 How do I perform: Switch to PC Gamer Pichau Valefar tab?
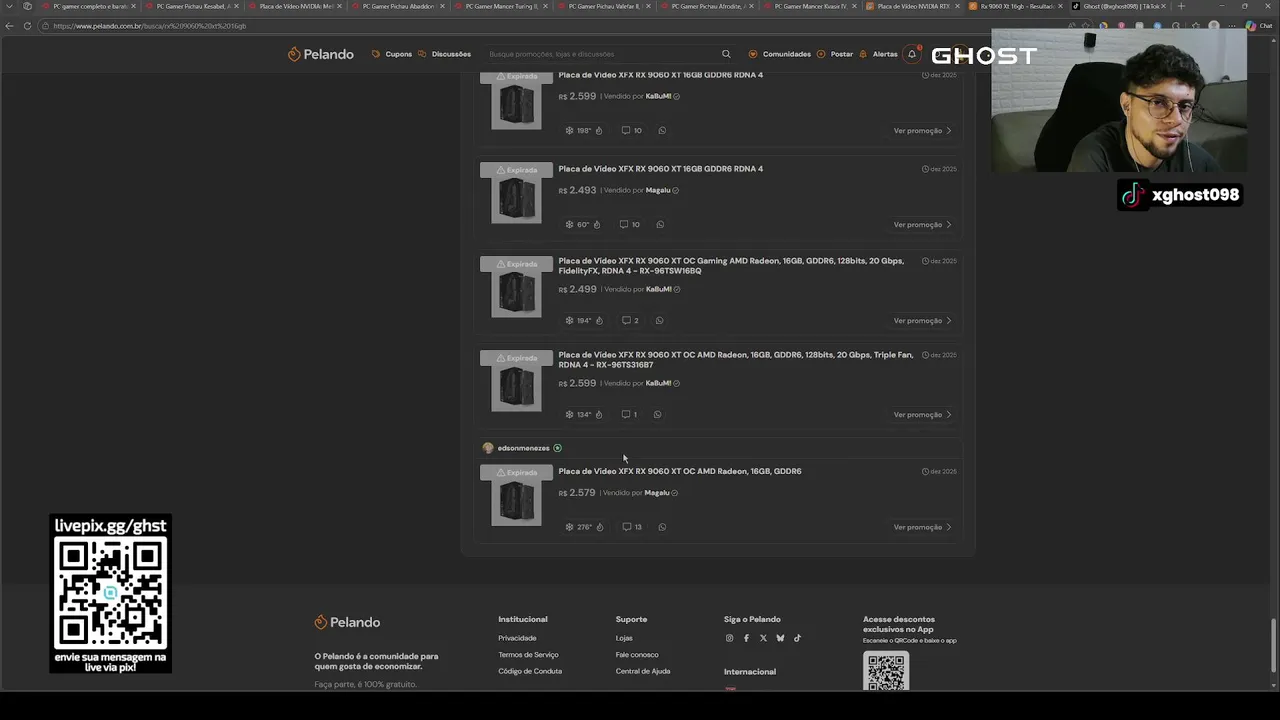point(604,6)
